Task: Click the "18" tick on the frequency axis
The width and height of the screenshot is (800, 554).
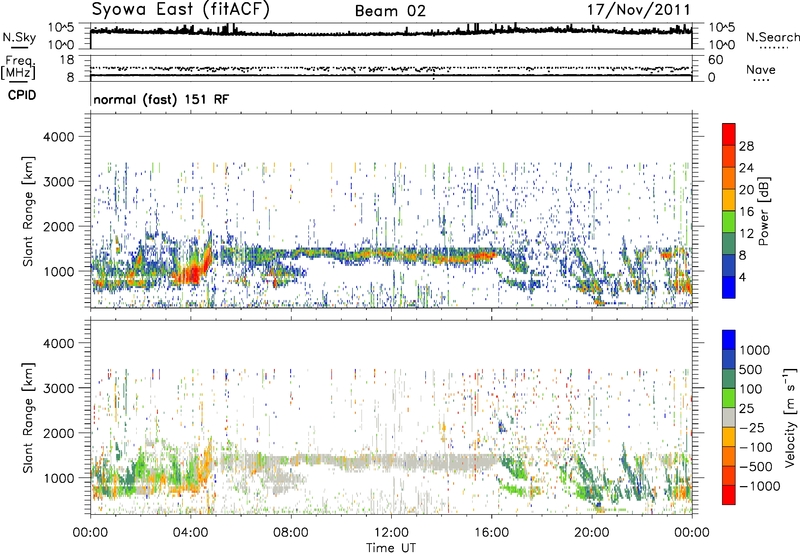Action: tap(67, 60)
